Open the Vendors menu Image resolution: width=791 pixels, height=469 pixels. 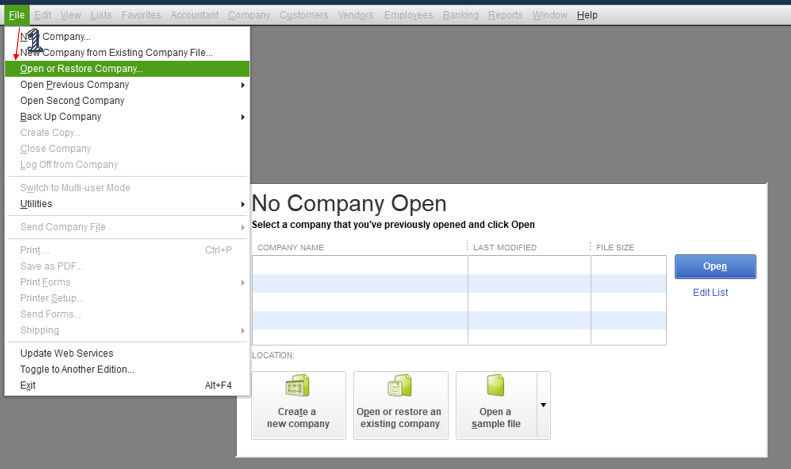pyautogui.click(x=356, y=15)
